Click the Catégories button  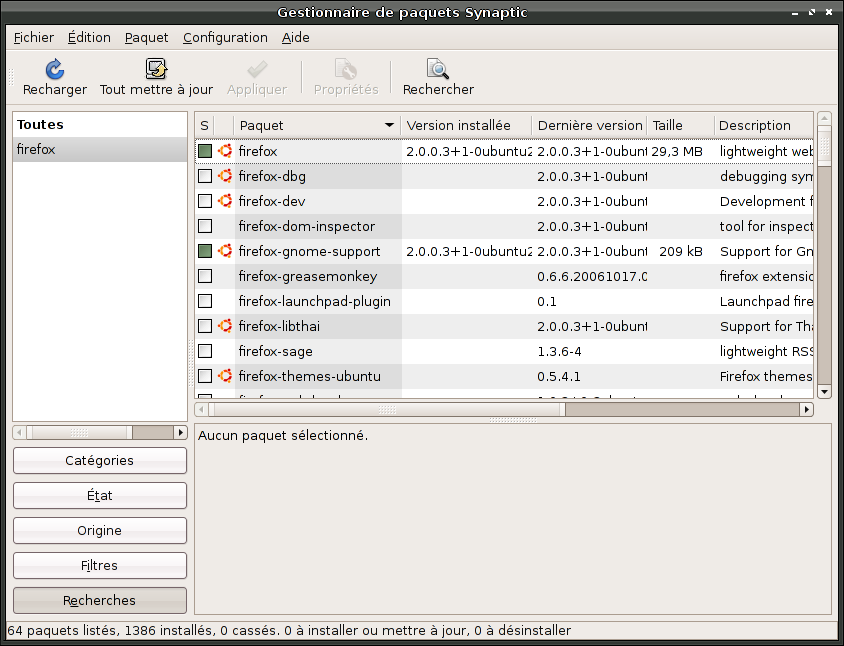(x=99, y=461)
